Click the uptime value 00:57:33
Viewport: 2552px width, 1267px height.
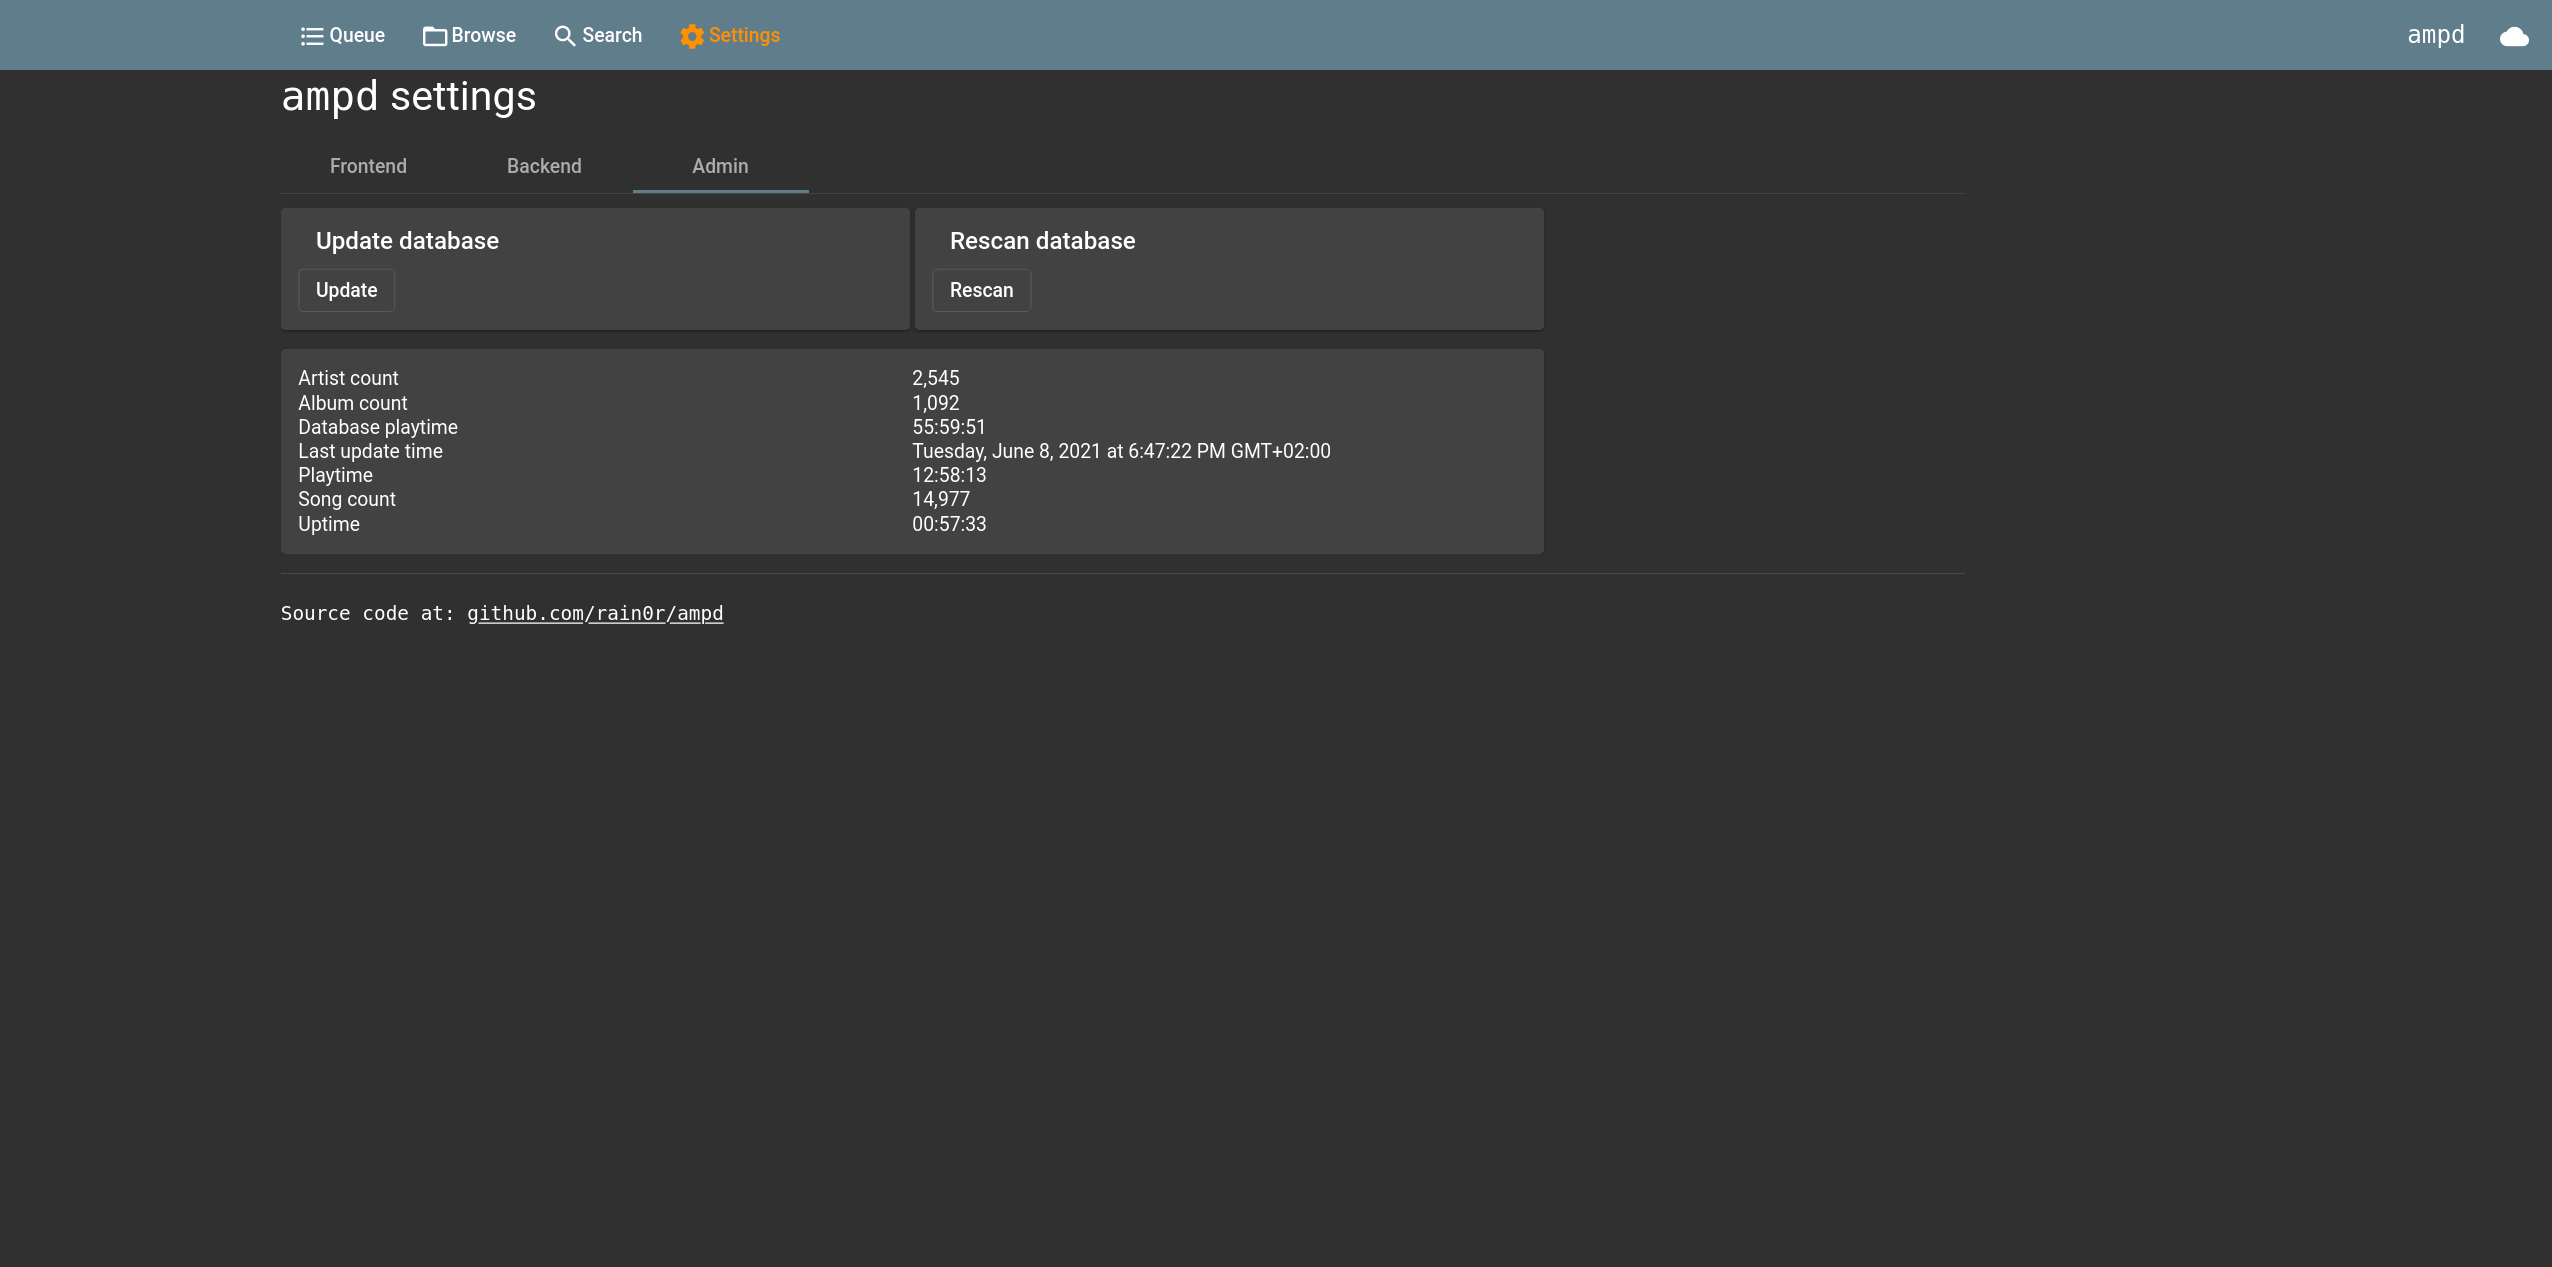[949, 524]
